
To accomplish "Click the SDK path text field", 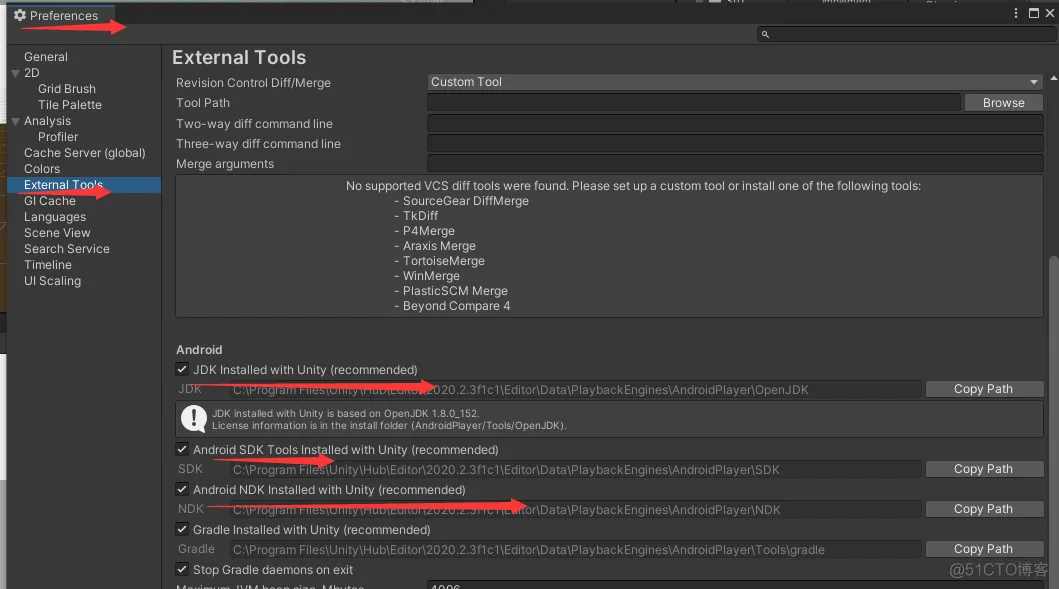I will point(575,469).
